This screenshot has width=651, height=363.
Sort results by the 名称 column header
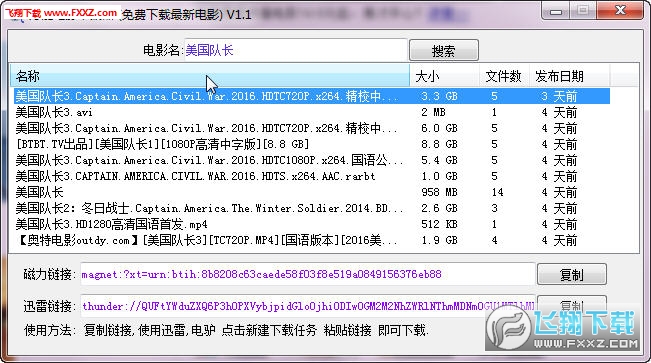(x=210, y=76)
